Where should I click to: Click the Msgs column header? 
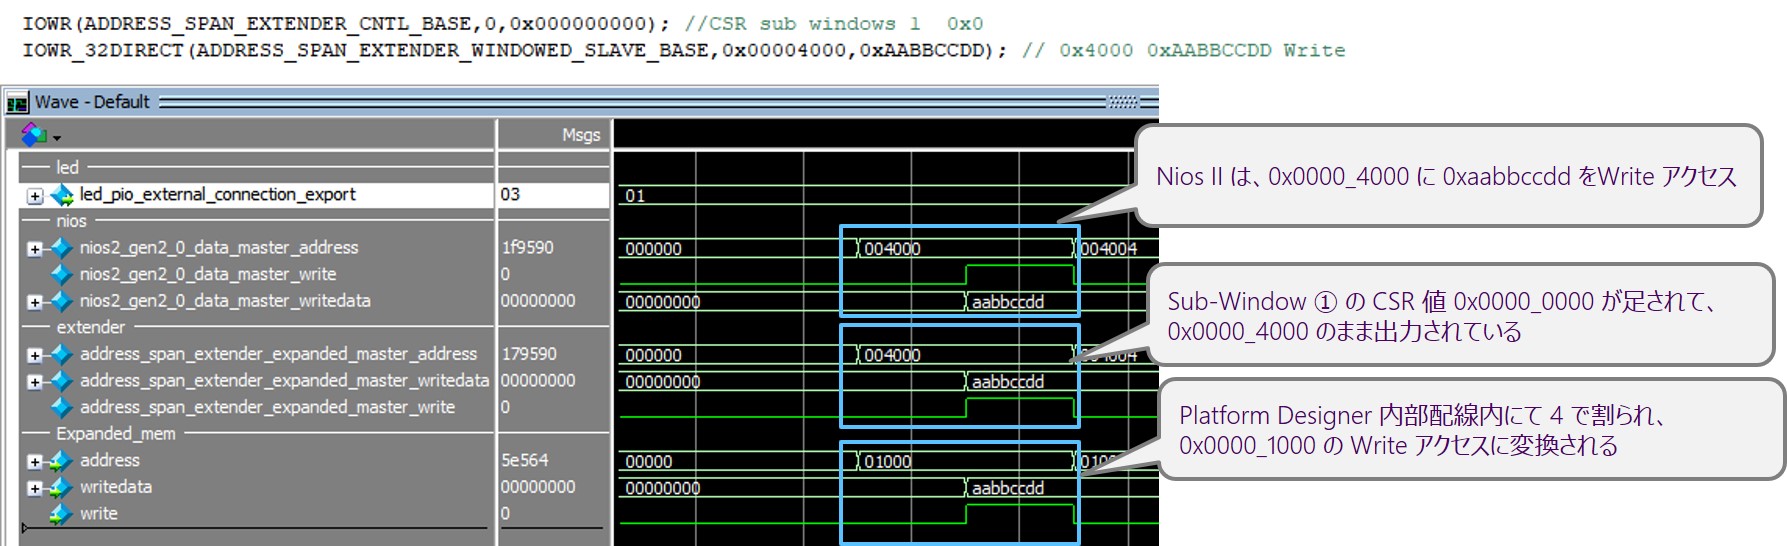(x=580, y=135)
